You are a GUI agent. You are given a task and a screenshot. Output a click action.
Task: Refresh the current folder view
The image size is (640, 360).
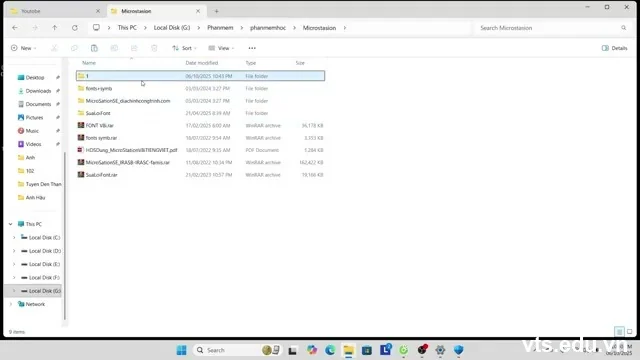click(x=75, y=28)
